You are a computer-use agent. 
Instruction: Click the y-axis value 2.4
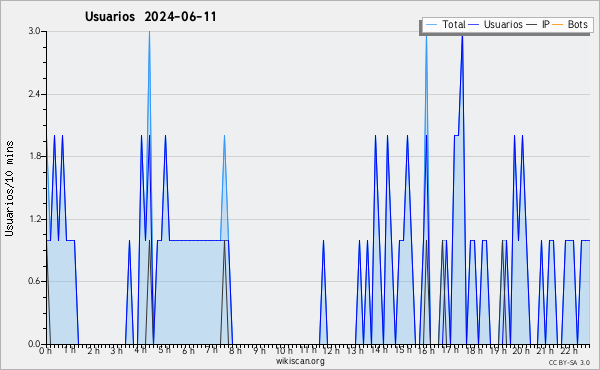pos(34,94)
